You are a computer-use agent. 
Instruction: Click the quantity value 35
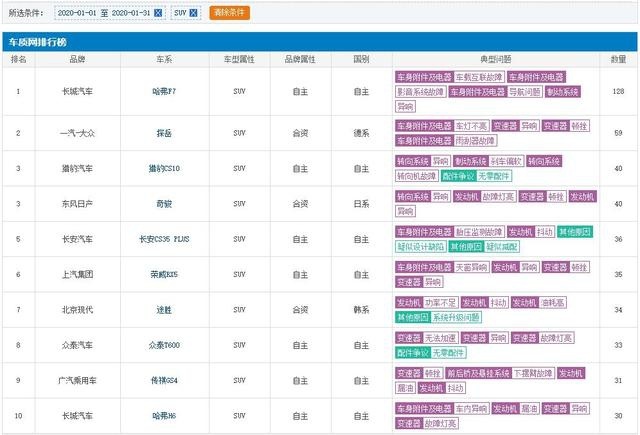point(618,274)
